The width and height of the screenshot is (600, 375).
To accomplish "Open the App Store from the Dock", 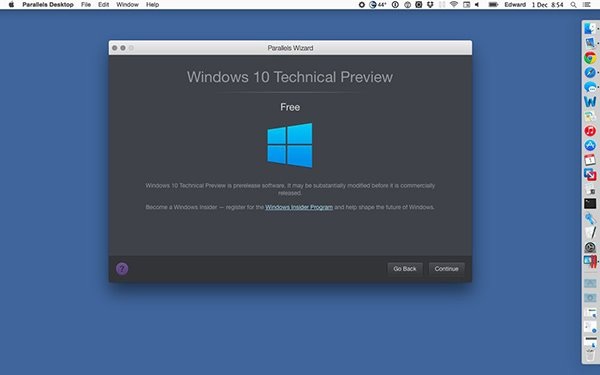I will tap(590, 145).
